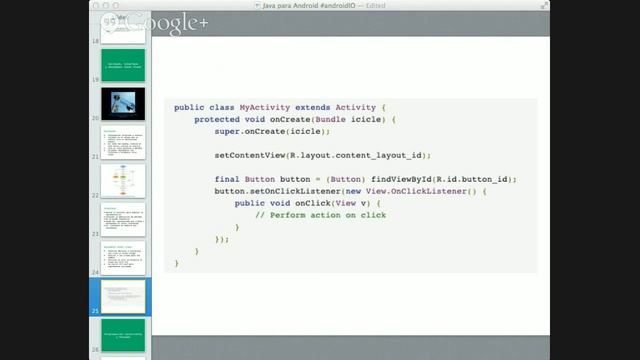
Task: Select slide 24 bulleted text thumbnail
Action: click(123, 258)
